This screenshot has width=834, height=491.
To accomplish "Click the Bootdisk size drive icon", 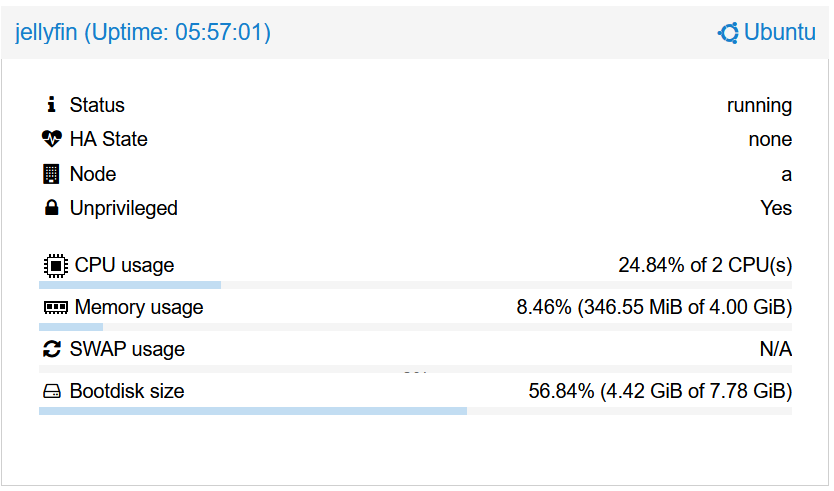I will (x=52, y=391).
